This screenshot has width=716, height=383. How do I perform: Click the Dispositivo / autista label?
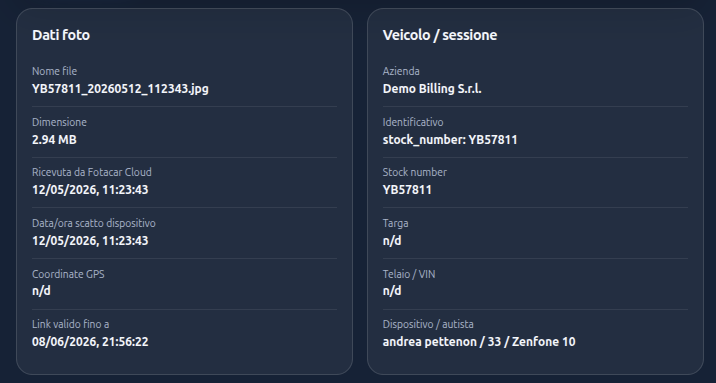point(428,324)
